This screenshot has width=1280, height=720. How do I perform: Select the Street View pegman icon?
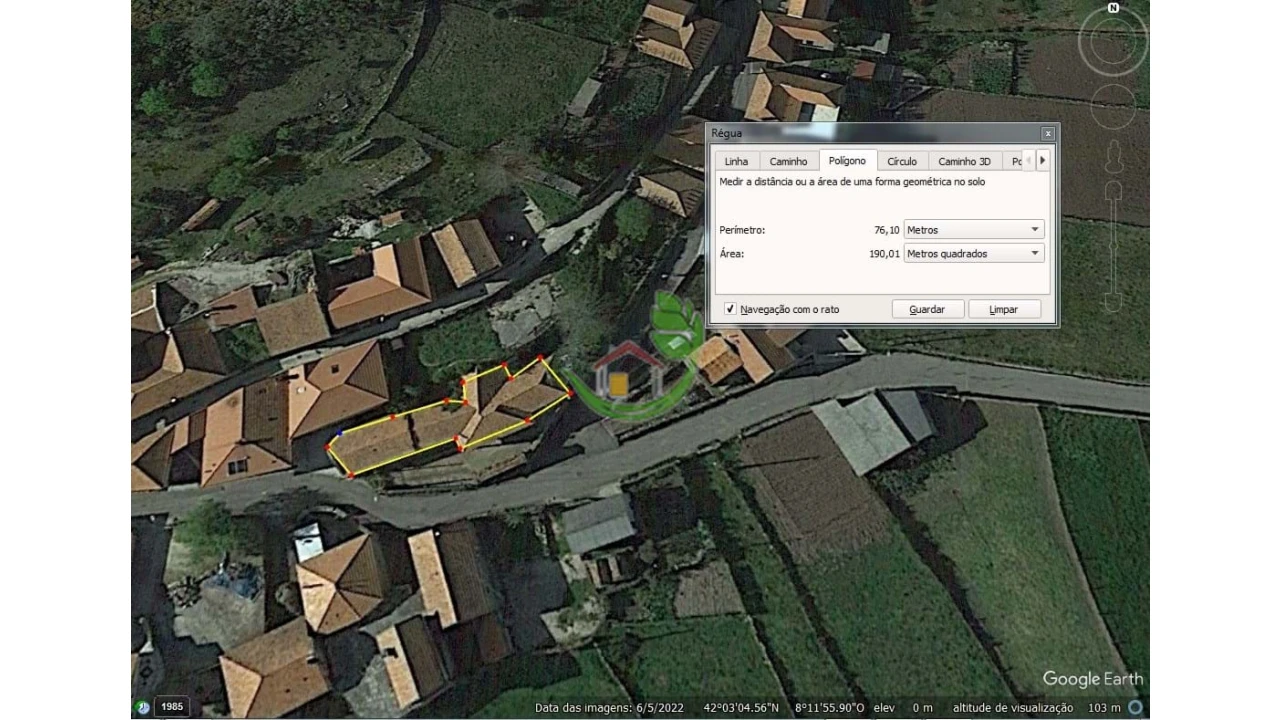click(1113, 155)
